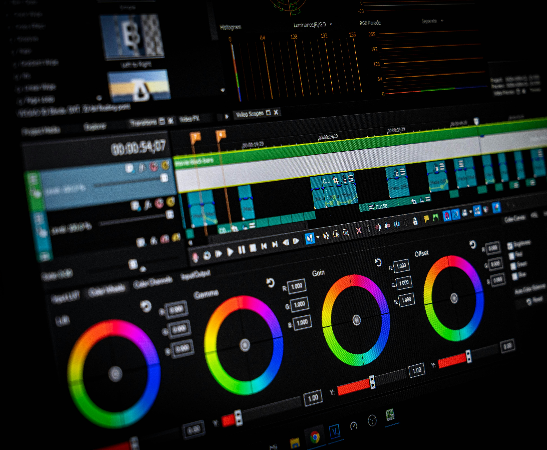This screenshot has width=547, height=450.
Task: Click the Gain wheel center point
Action: [x=356, y=320]
